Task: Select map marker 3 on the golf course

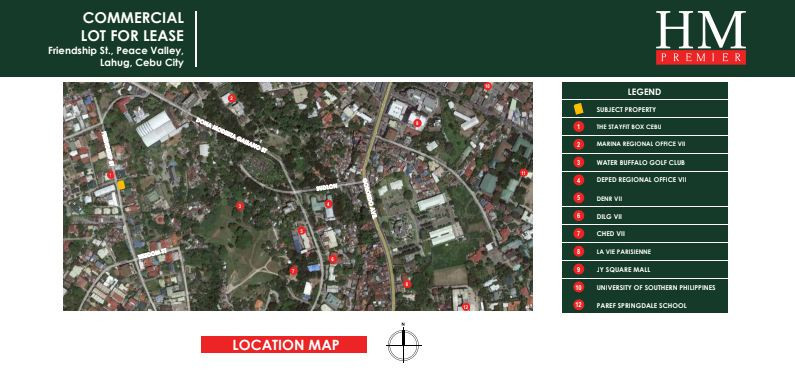Action: (x=240, y=206)
